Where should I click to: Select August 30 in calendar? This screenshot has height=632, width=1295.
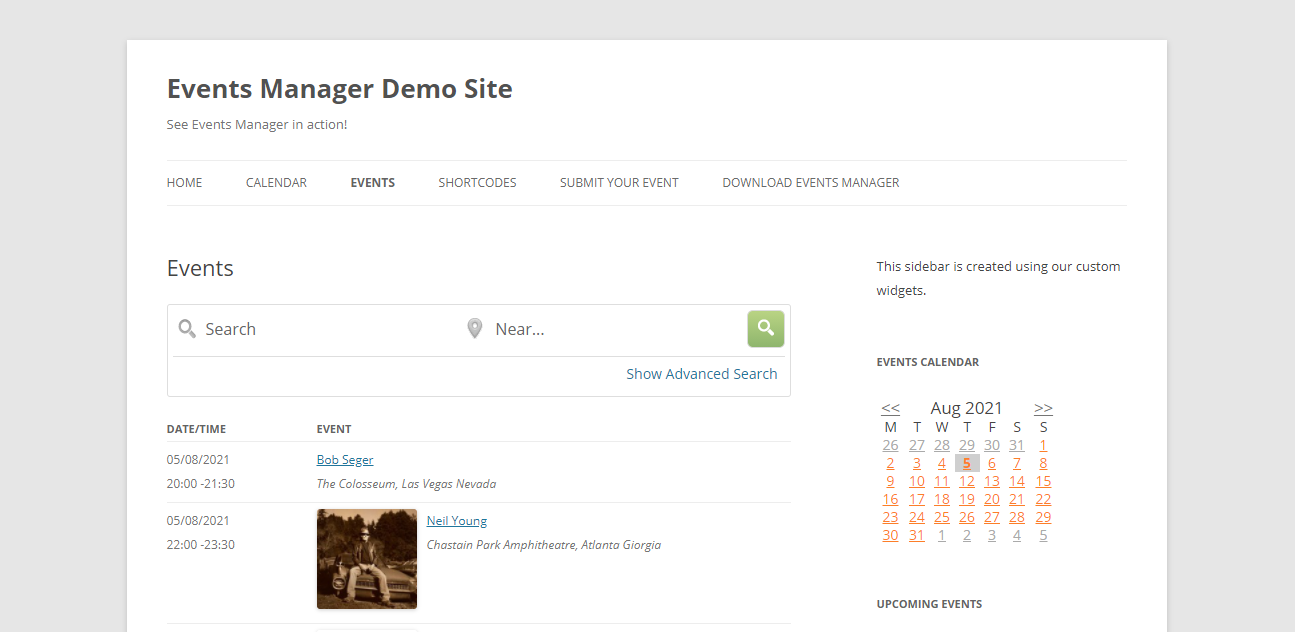890,535
